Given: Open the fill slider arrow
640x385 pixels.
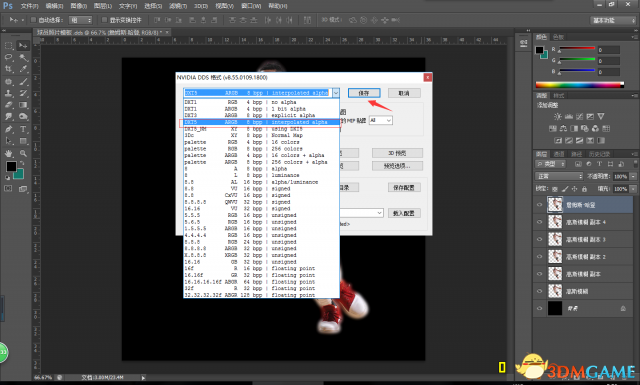Looking at the screenshot, I should (633, 189).
